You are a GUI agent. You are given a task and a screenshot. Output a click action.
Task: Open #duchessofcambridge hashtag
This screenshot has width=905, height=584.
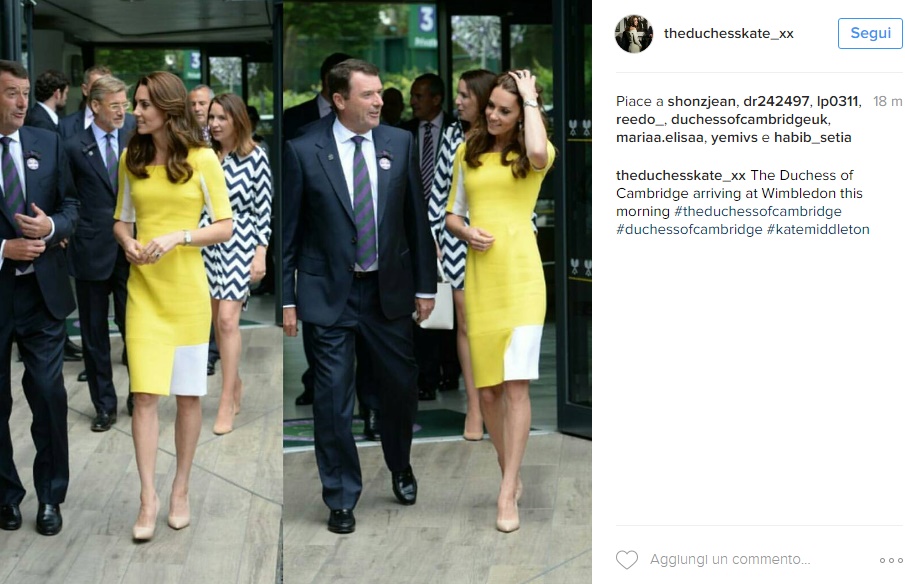pyautogui.click(x=689, y=230)
